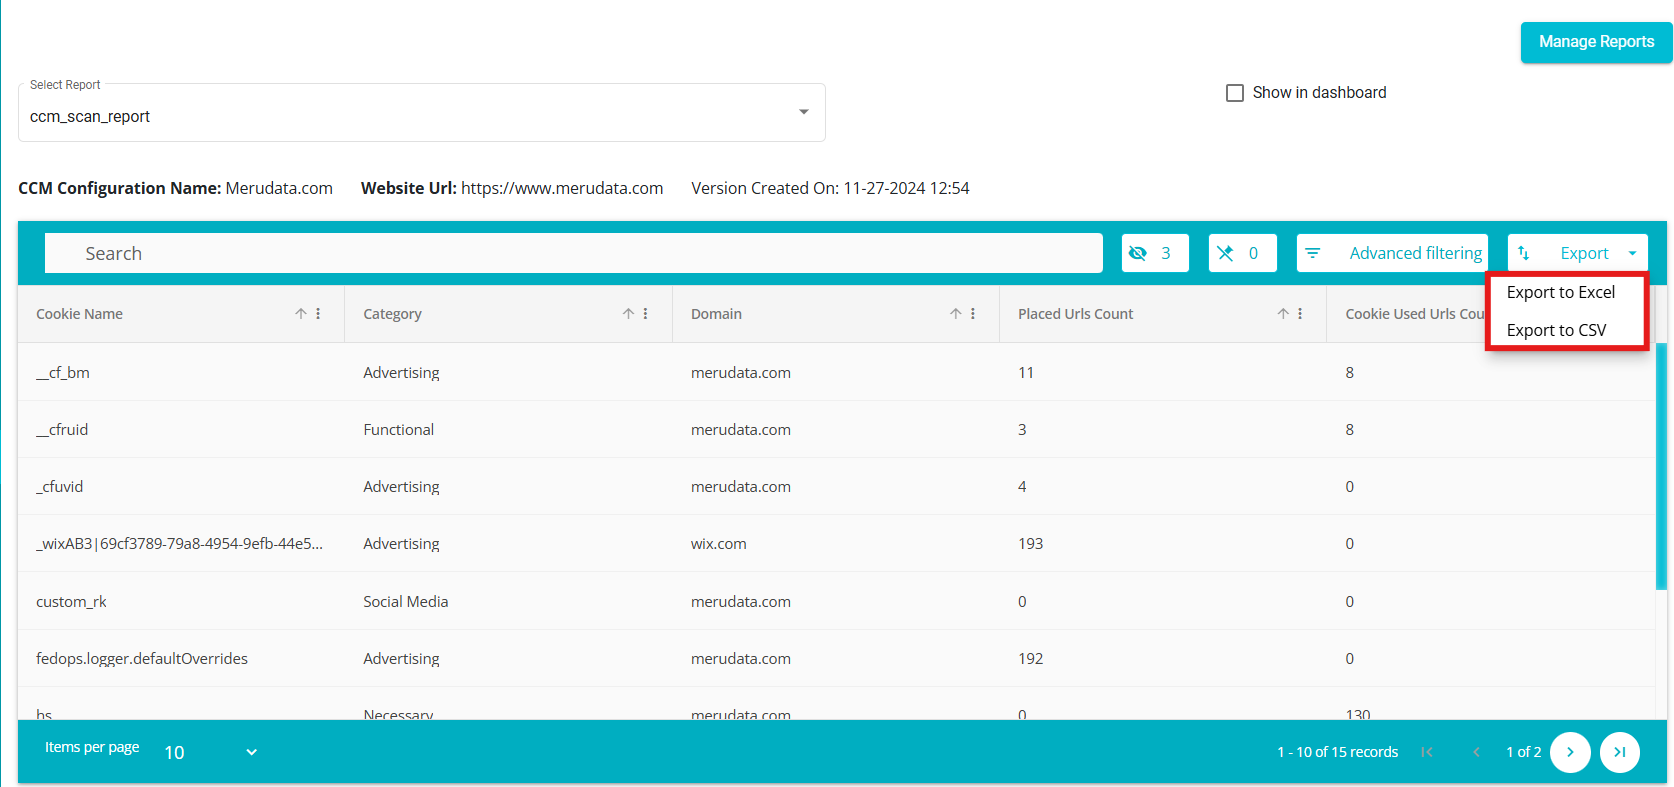1674x787 pixels.
Task: Open Placed Urls Count column options menu
Action: pos(1300,314)
